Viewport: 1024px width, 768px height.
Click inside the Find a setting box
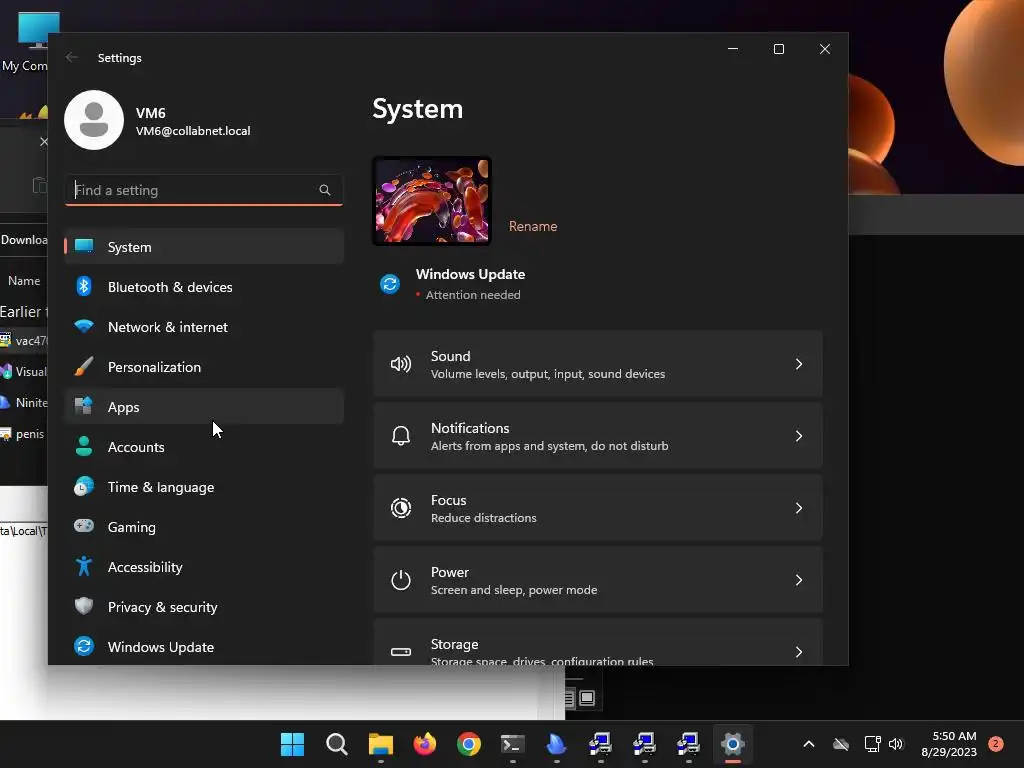[x=204, y=190]
